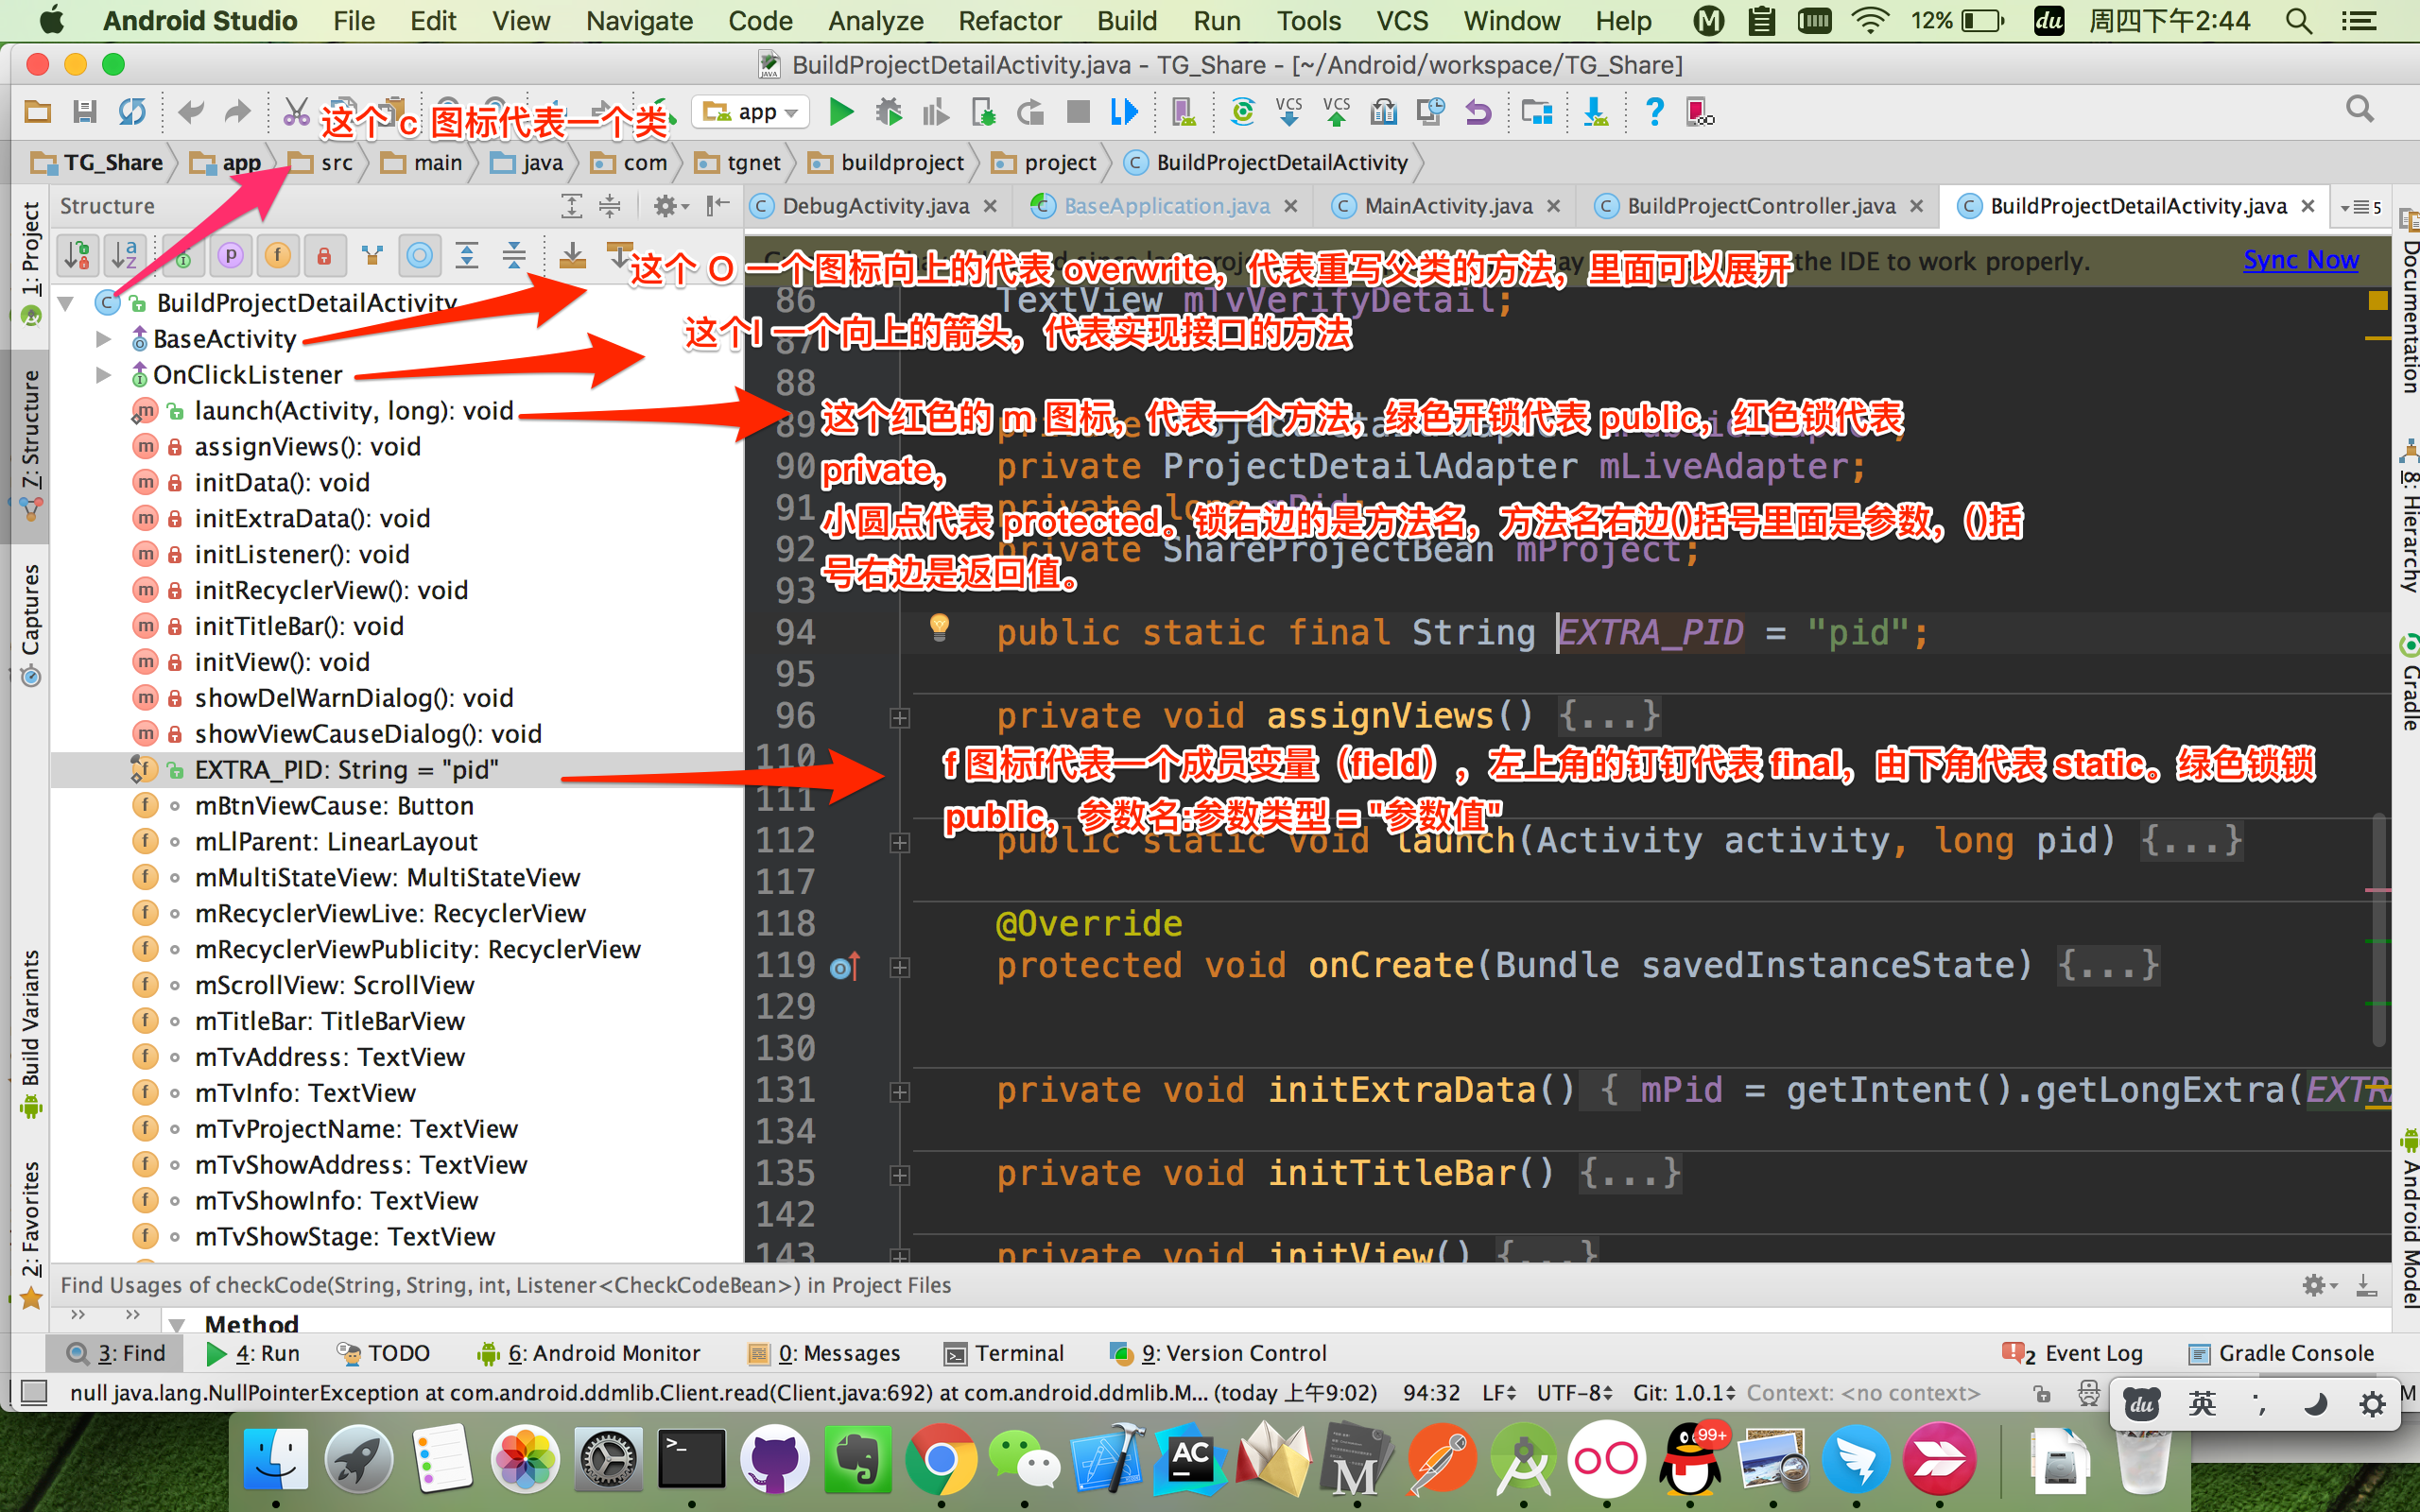Click Search Everywhere magnifier in toolbar
The image size is (2420, 1512).
(2360, 109)
